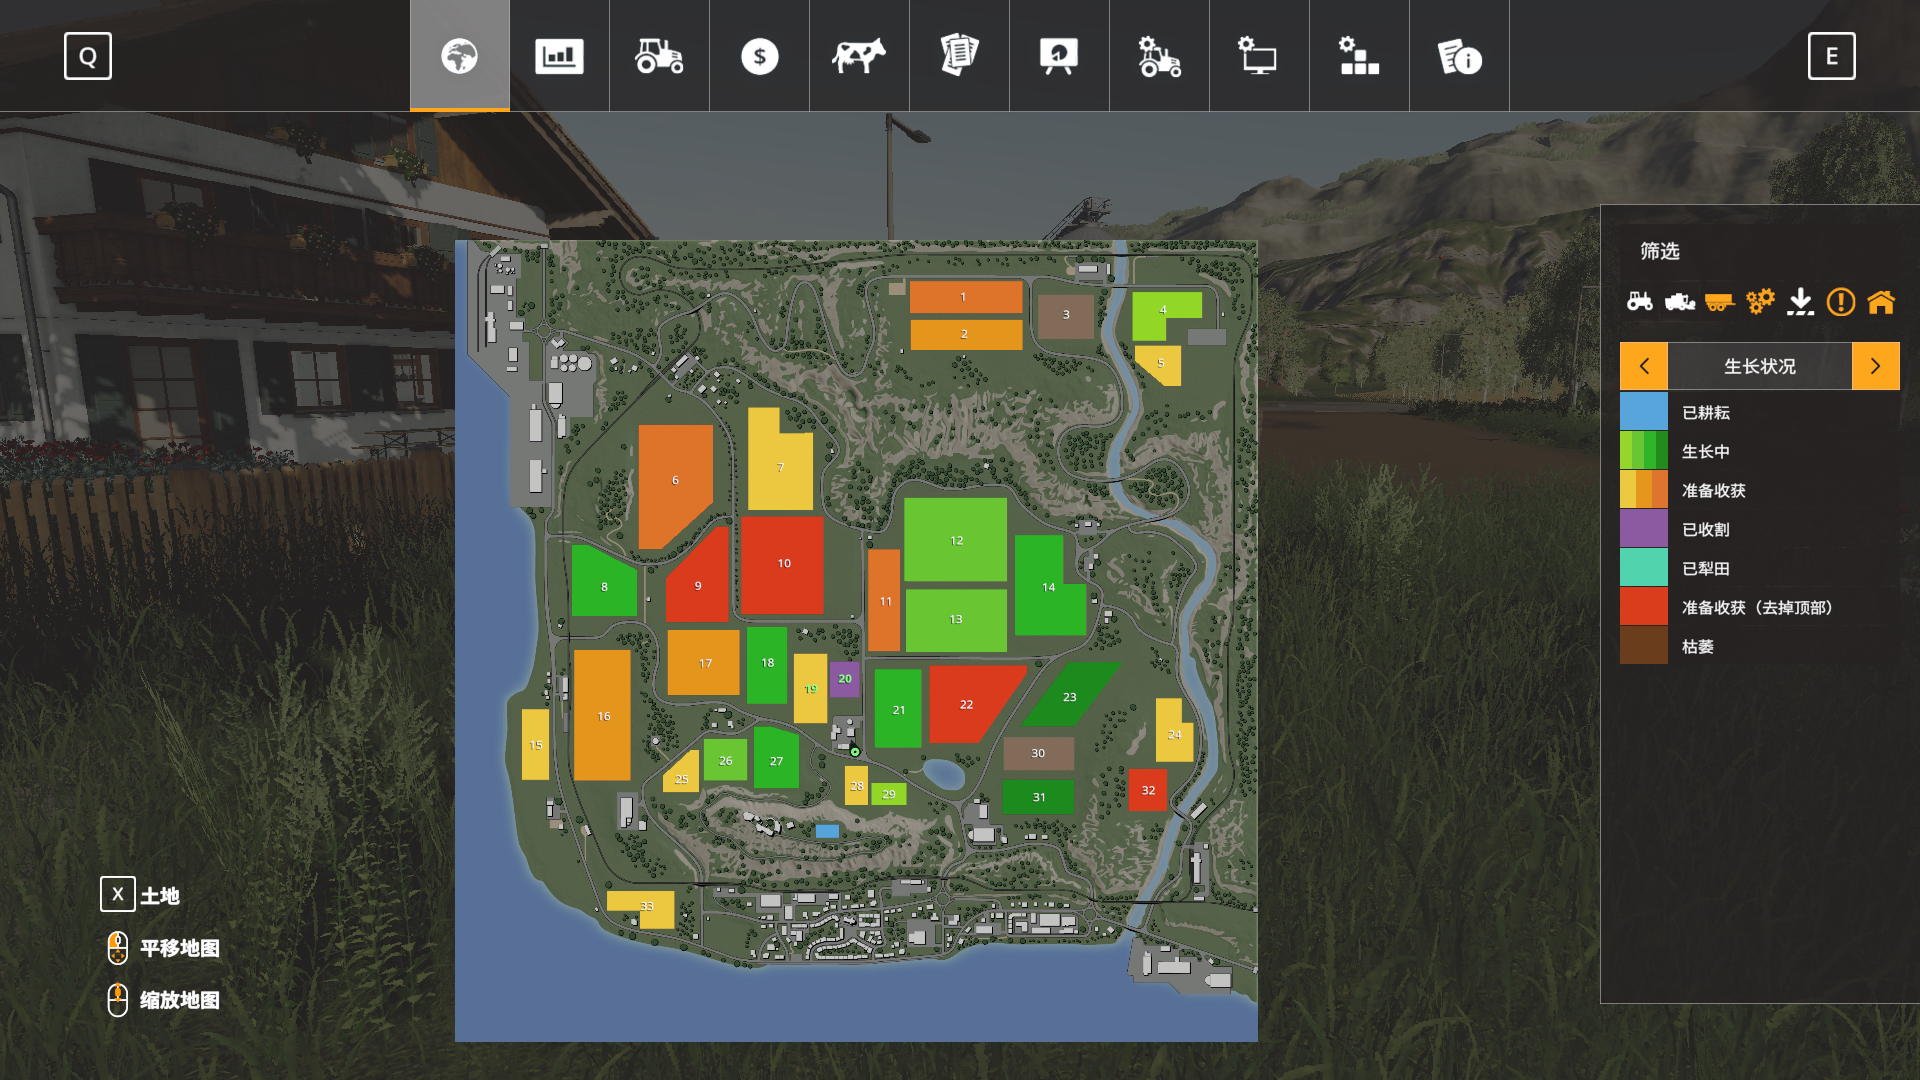
Task: Open the help info documents icon
Action: pyautogui.click(x=1459, y=56)
